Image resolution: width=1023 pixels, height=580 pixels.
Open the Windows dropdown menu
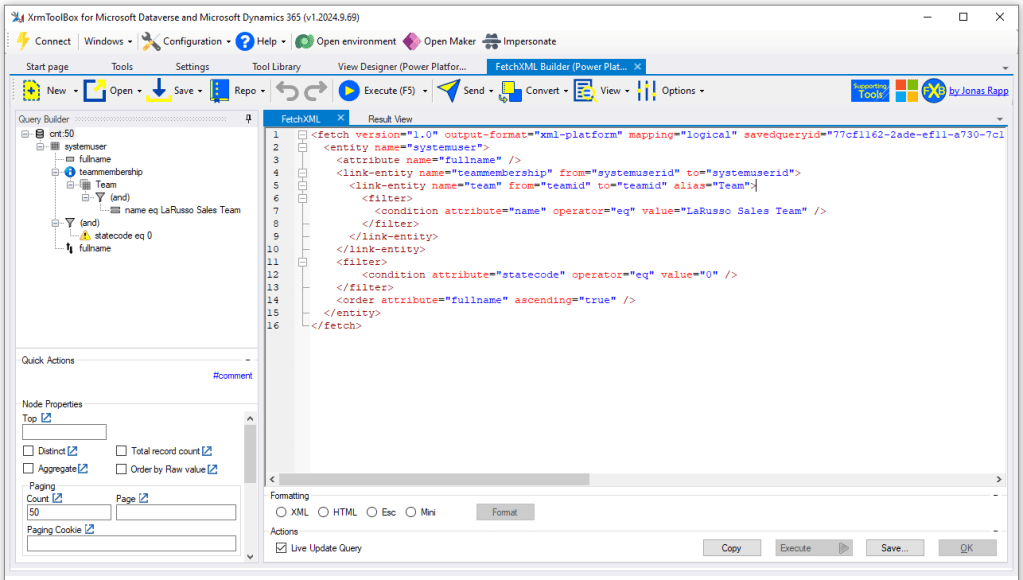point(108,41)
